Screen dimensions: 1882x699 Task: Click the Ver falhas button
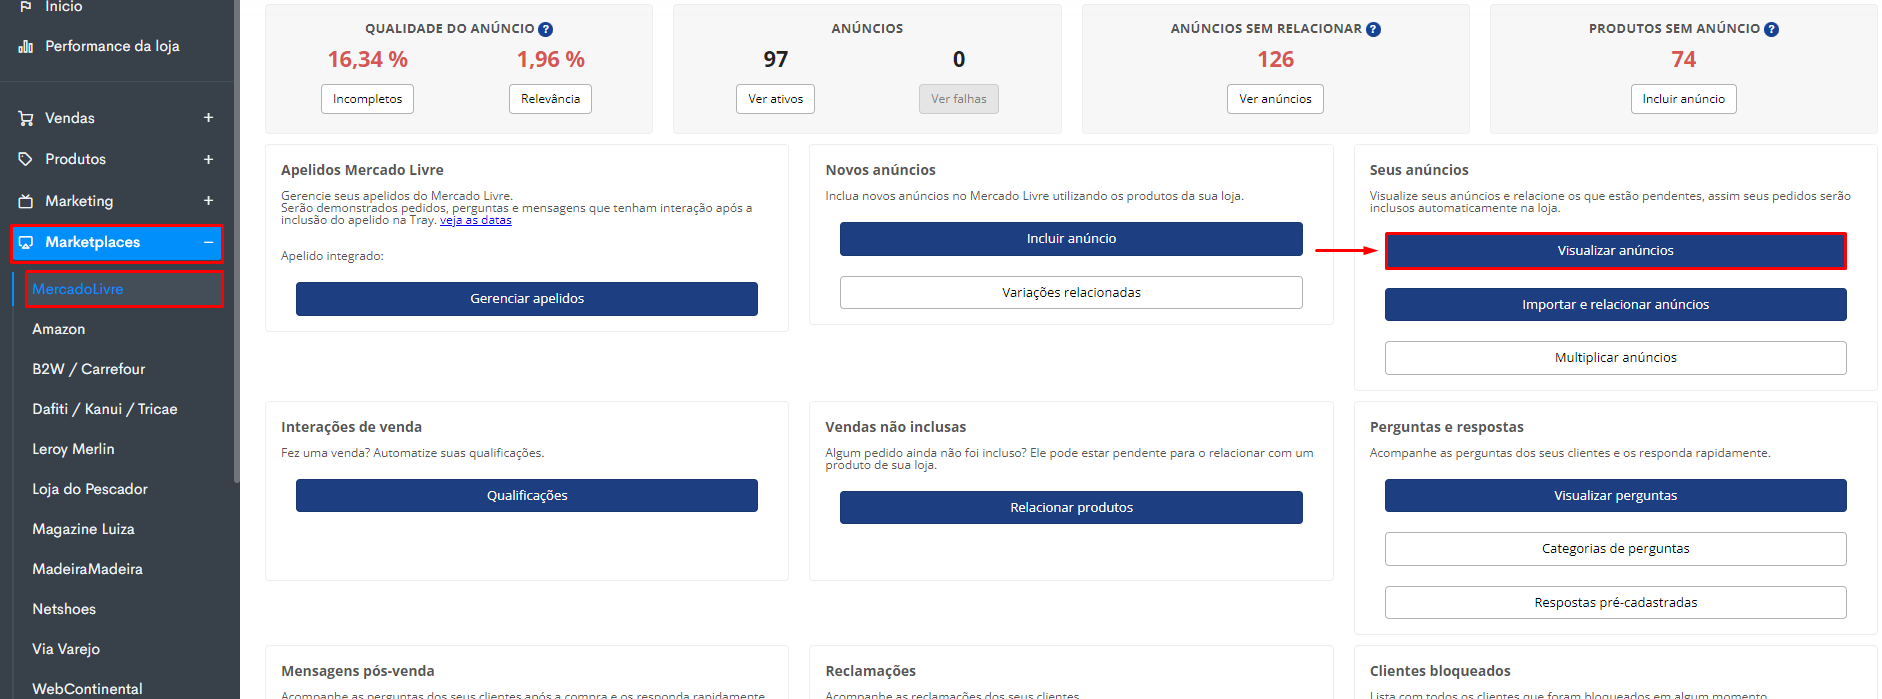pos(958,99)
